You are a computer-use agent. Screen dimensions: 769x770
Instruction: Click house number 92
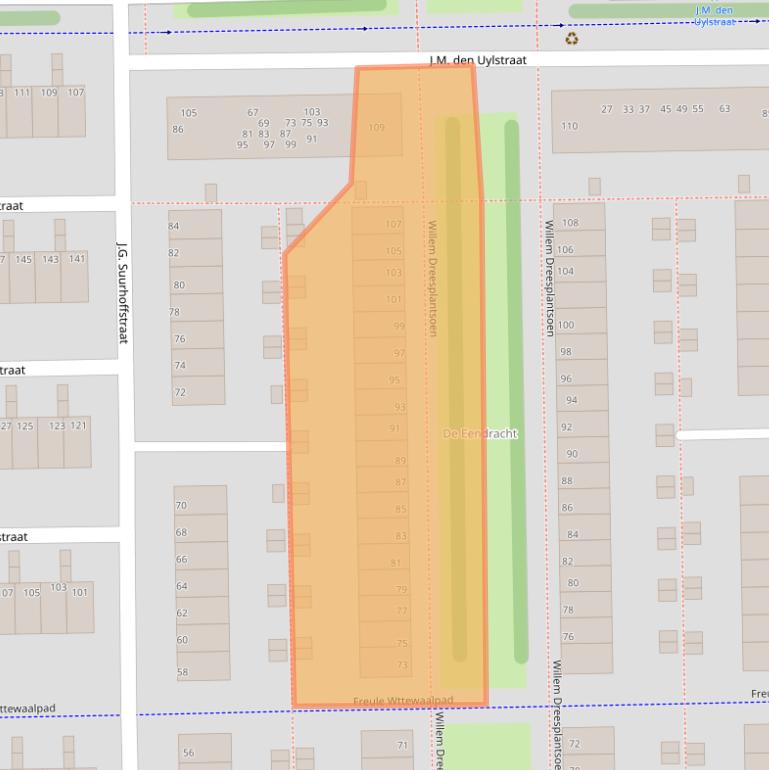click(x=566, y=427)
